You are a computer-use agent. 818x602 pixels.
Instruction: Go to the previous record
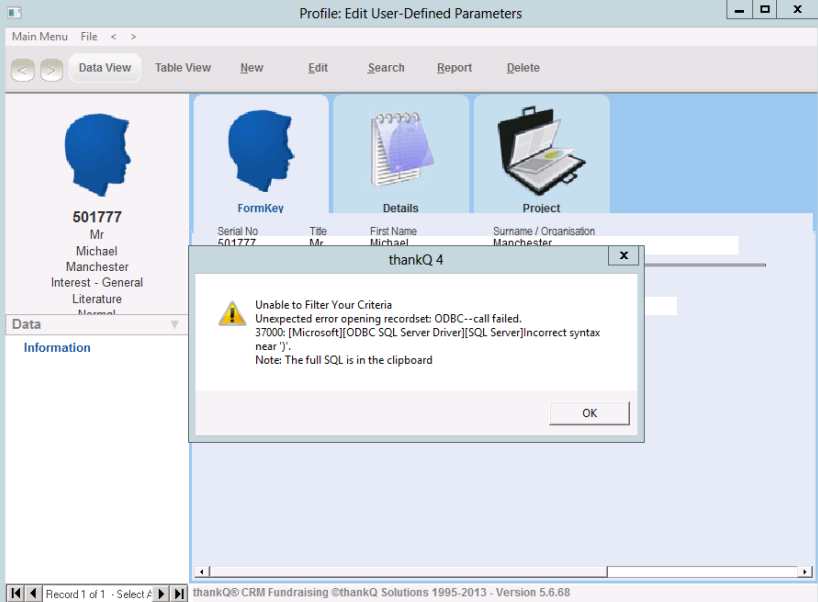[33, 594]
